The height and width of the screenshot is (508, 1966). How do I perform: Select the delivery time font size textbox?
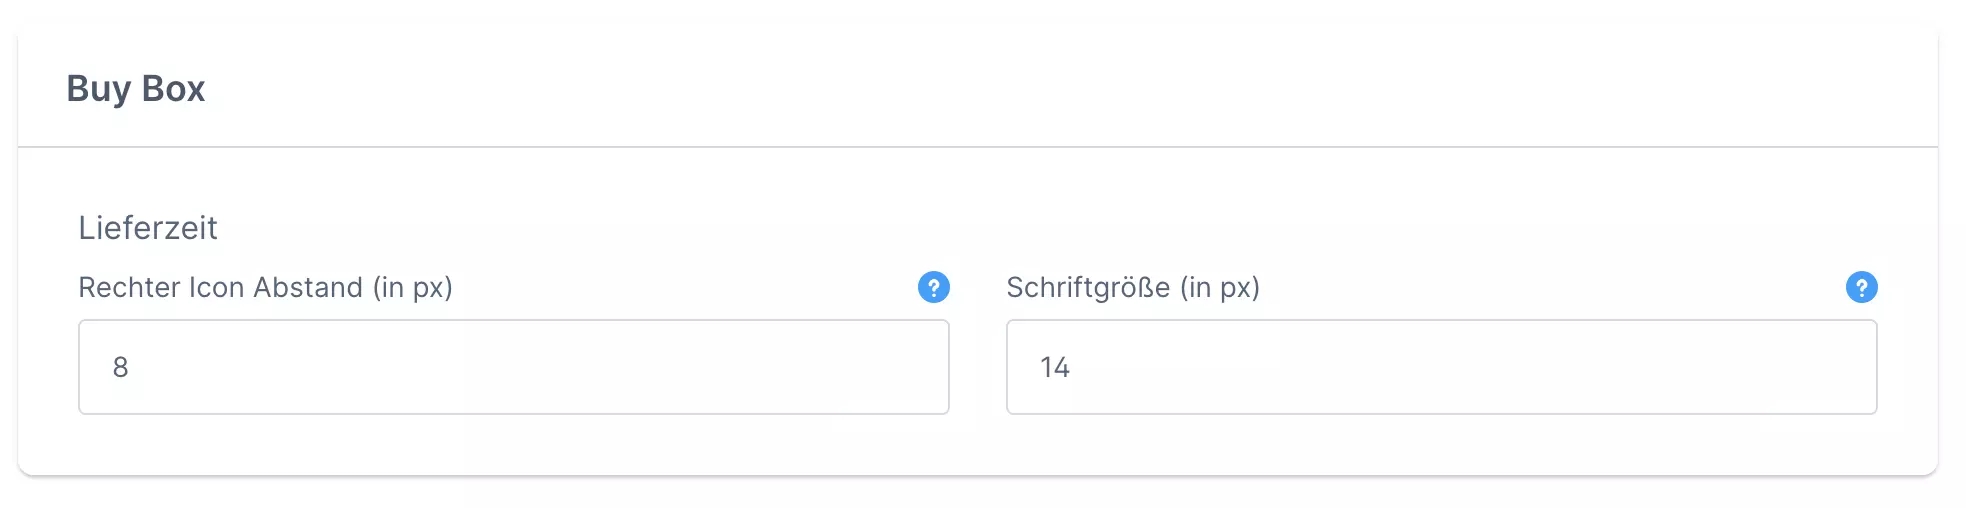[1441, 367]
